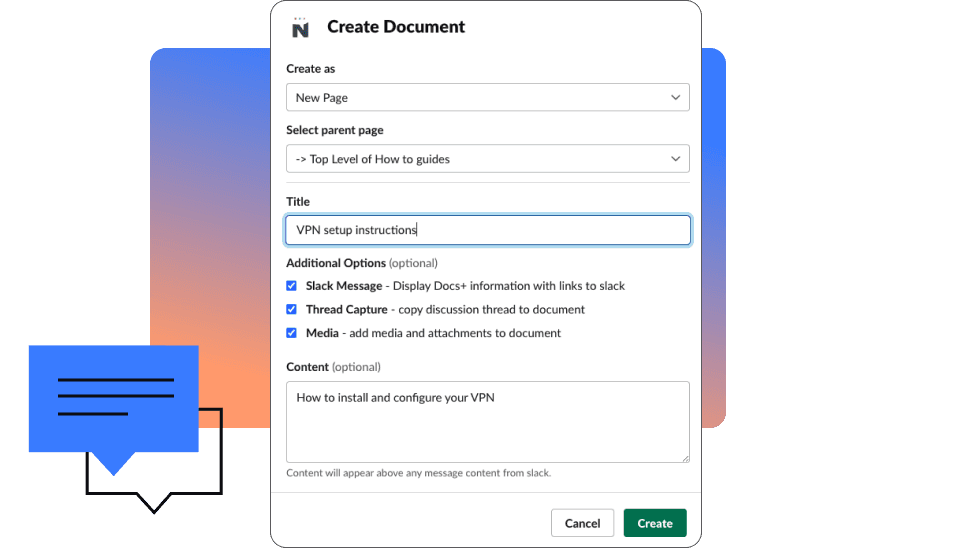Uncheck the Thread Capture option
972x548 pixels.
click(x=292, y=310)
